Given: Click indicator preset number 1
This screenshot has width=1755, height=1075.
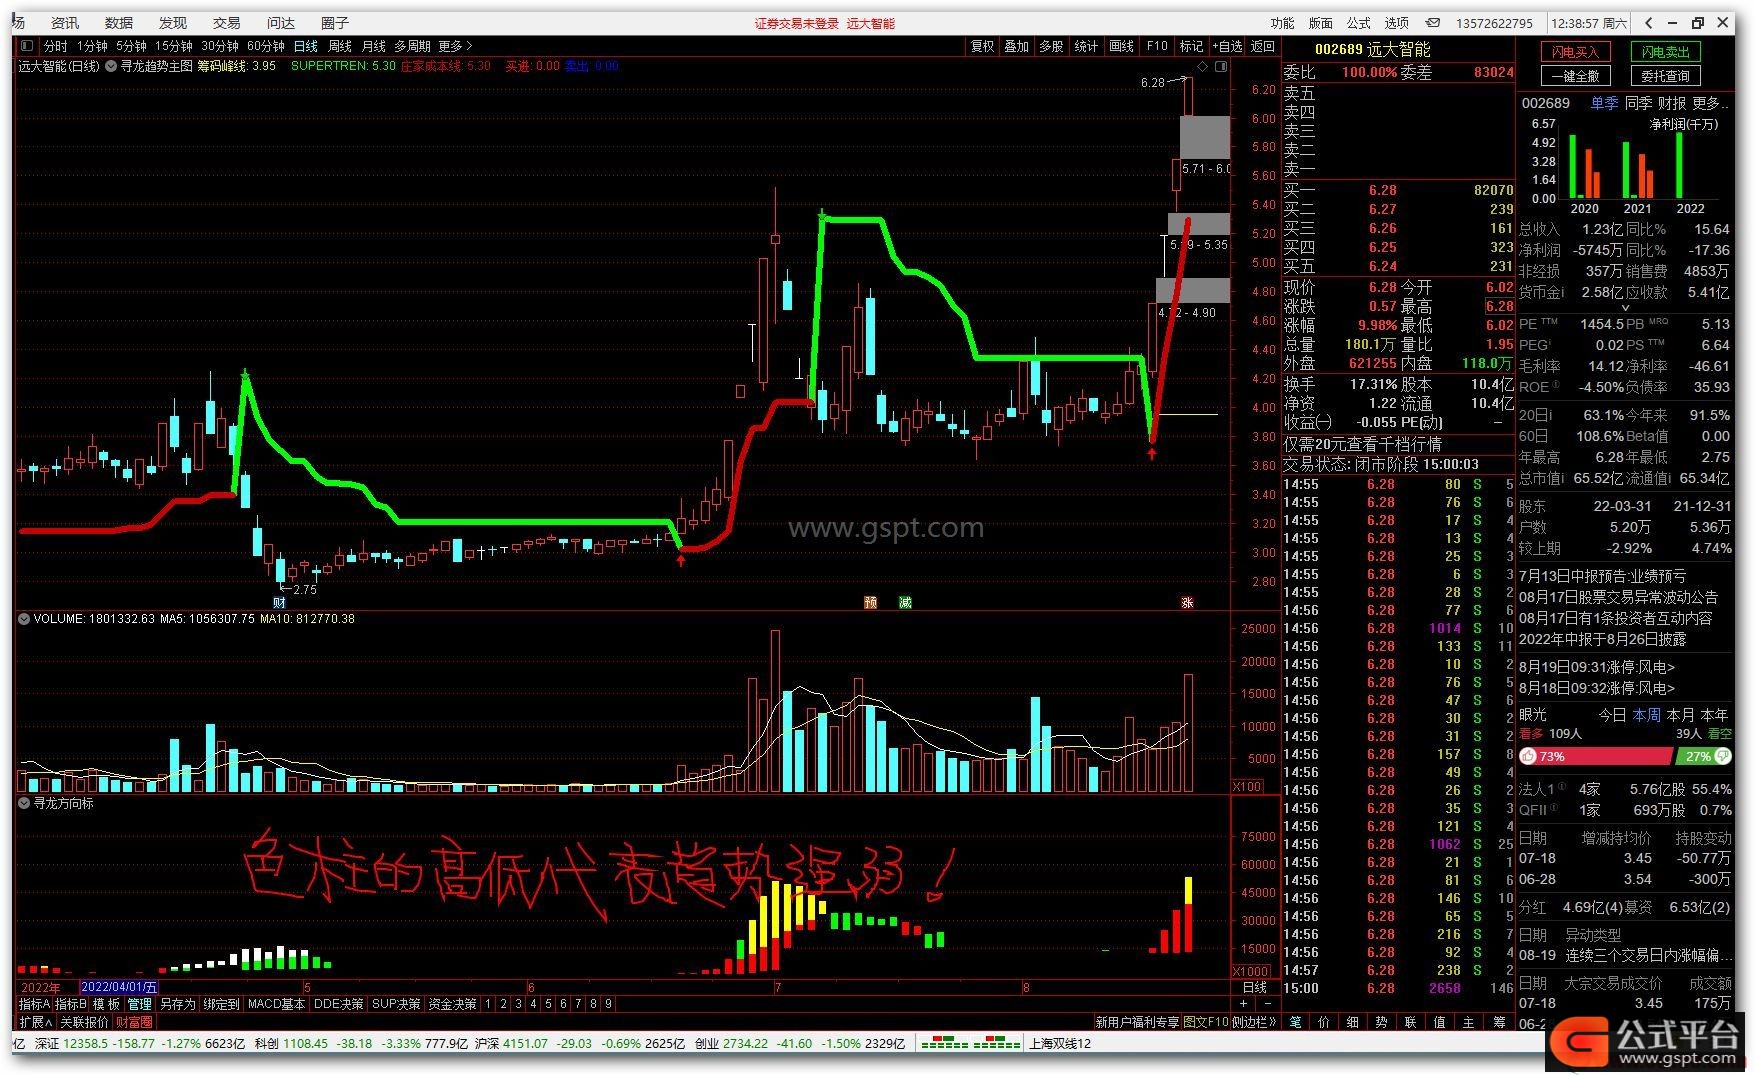Looking at the screenshot, I should [488, 1004].
